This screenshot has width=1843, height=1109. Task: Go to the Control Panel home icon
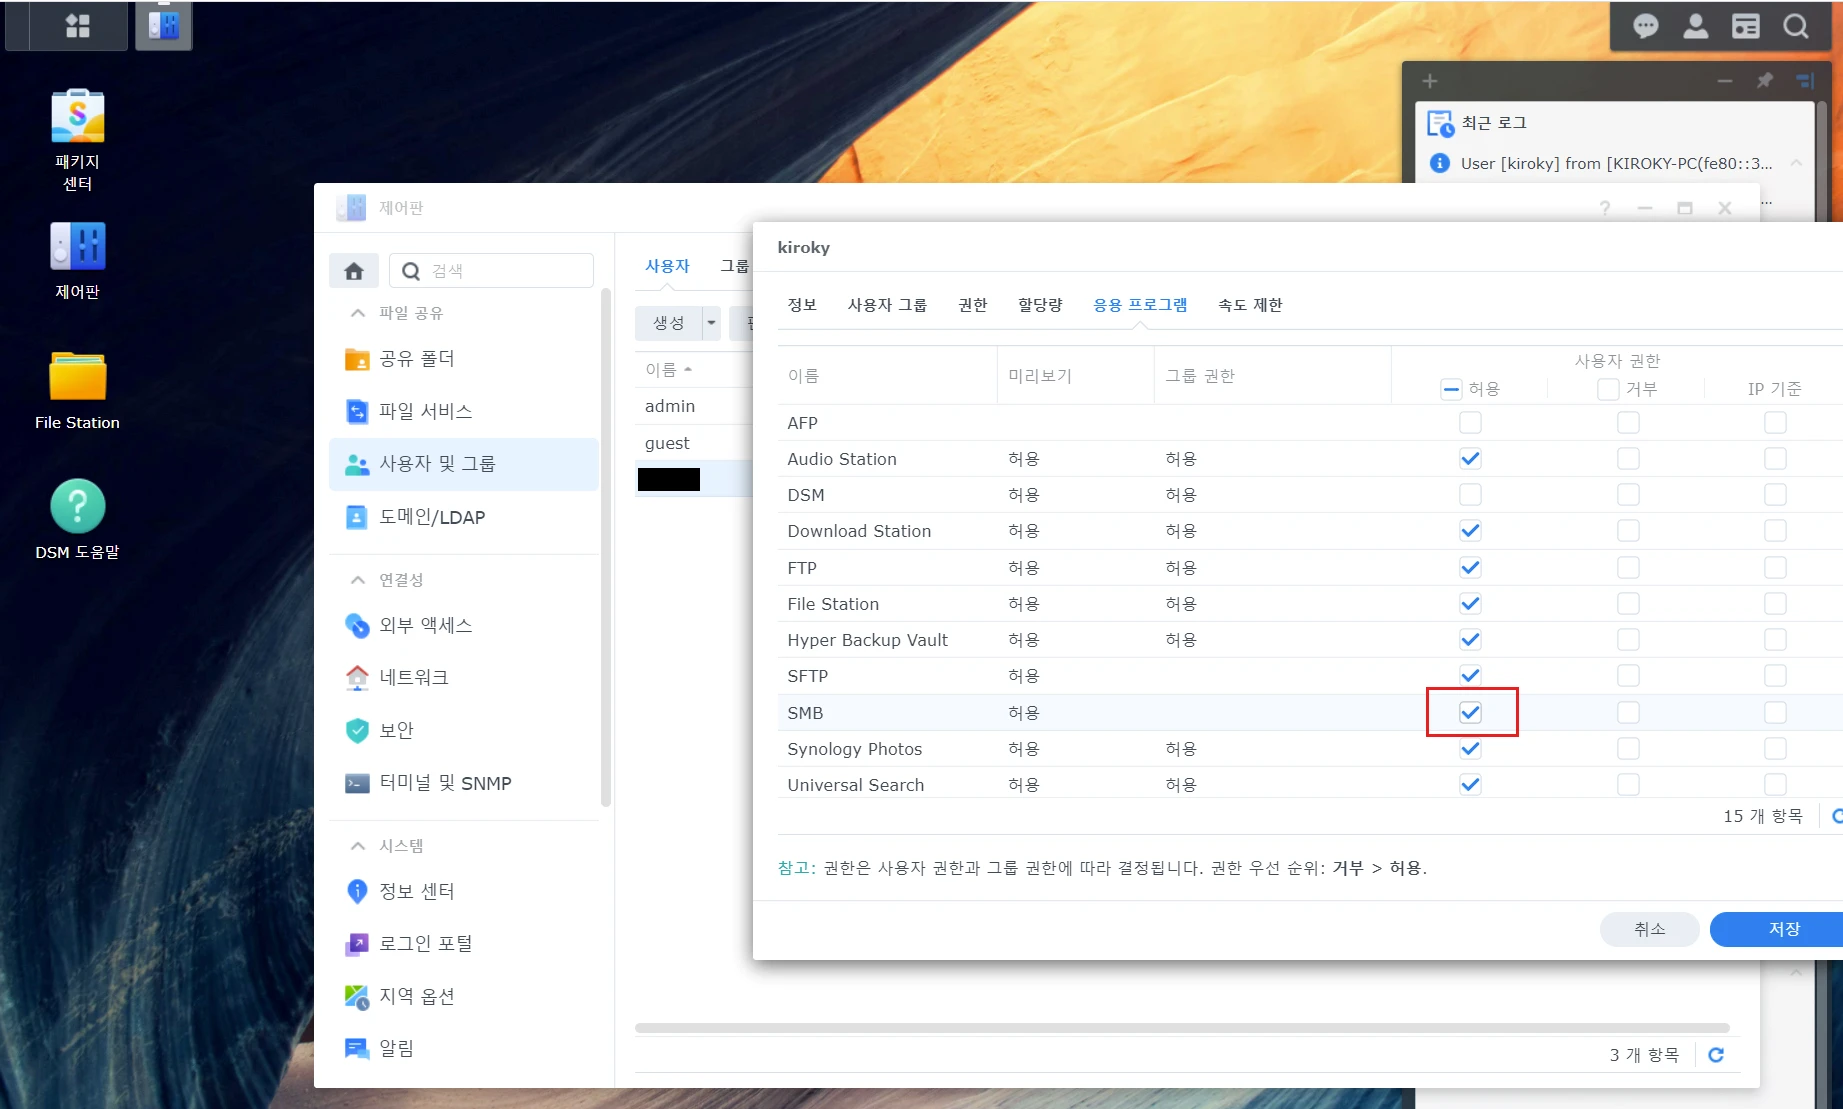[x=353, y=271]
